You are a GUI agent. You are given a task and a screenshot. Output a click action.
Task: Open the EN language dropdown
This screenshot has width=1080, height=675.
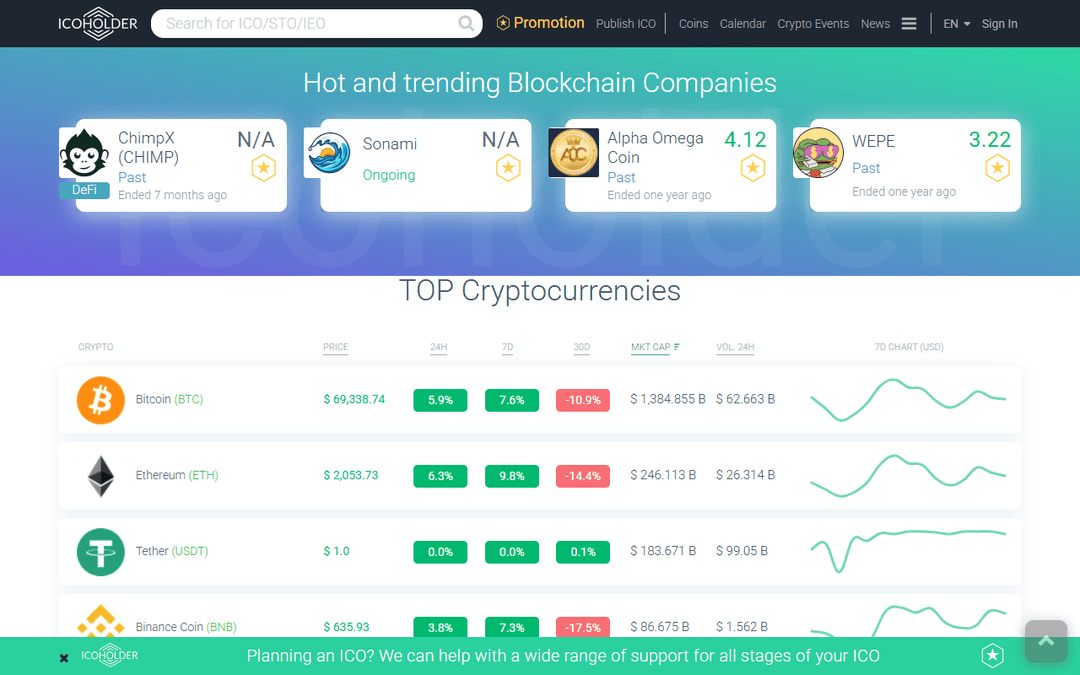pos(957,23)
